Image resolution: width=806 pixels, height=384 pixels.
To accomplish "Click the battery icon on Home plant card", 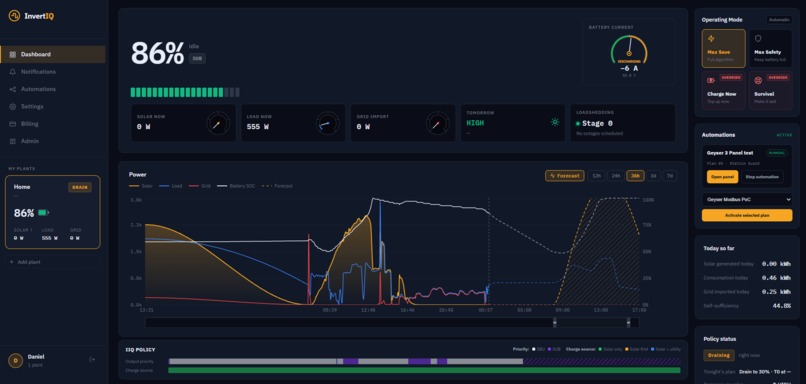I will pos(43,213).
